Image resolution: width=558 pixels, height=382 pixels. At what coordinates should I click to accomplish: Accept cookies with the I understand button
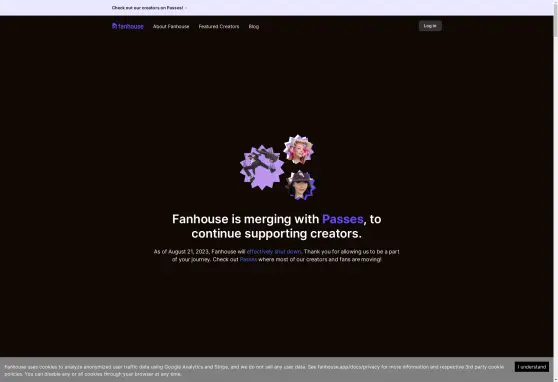[532, 367]
